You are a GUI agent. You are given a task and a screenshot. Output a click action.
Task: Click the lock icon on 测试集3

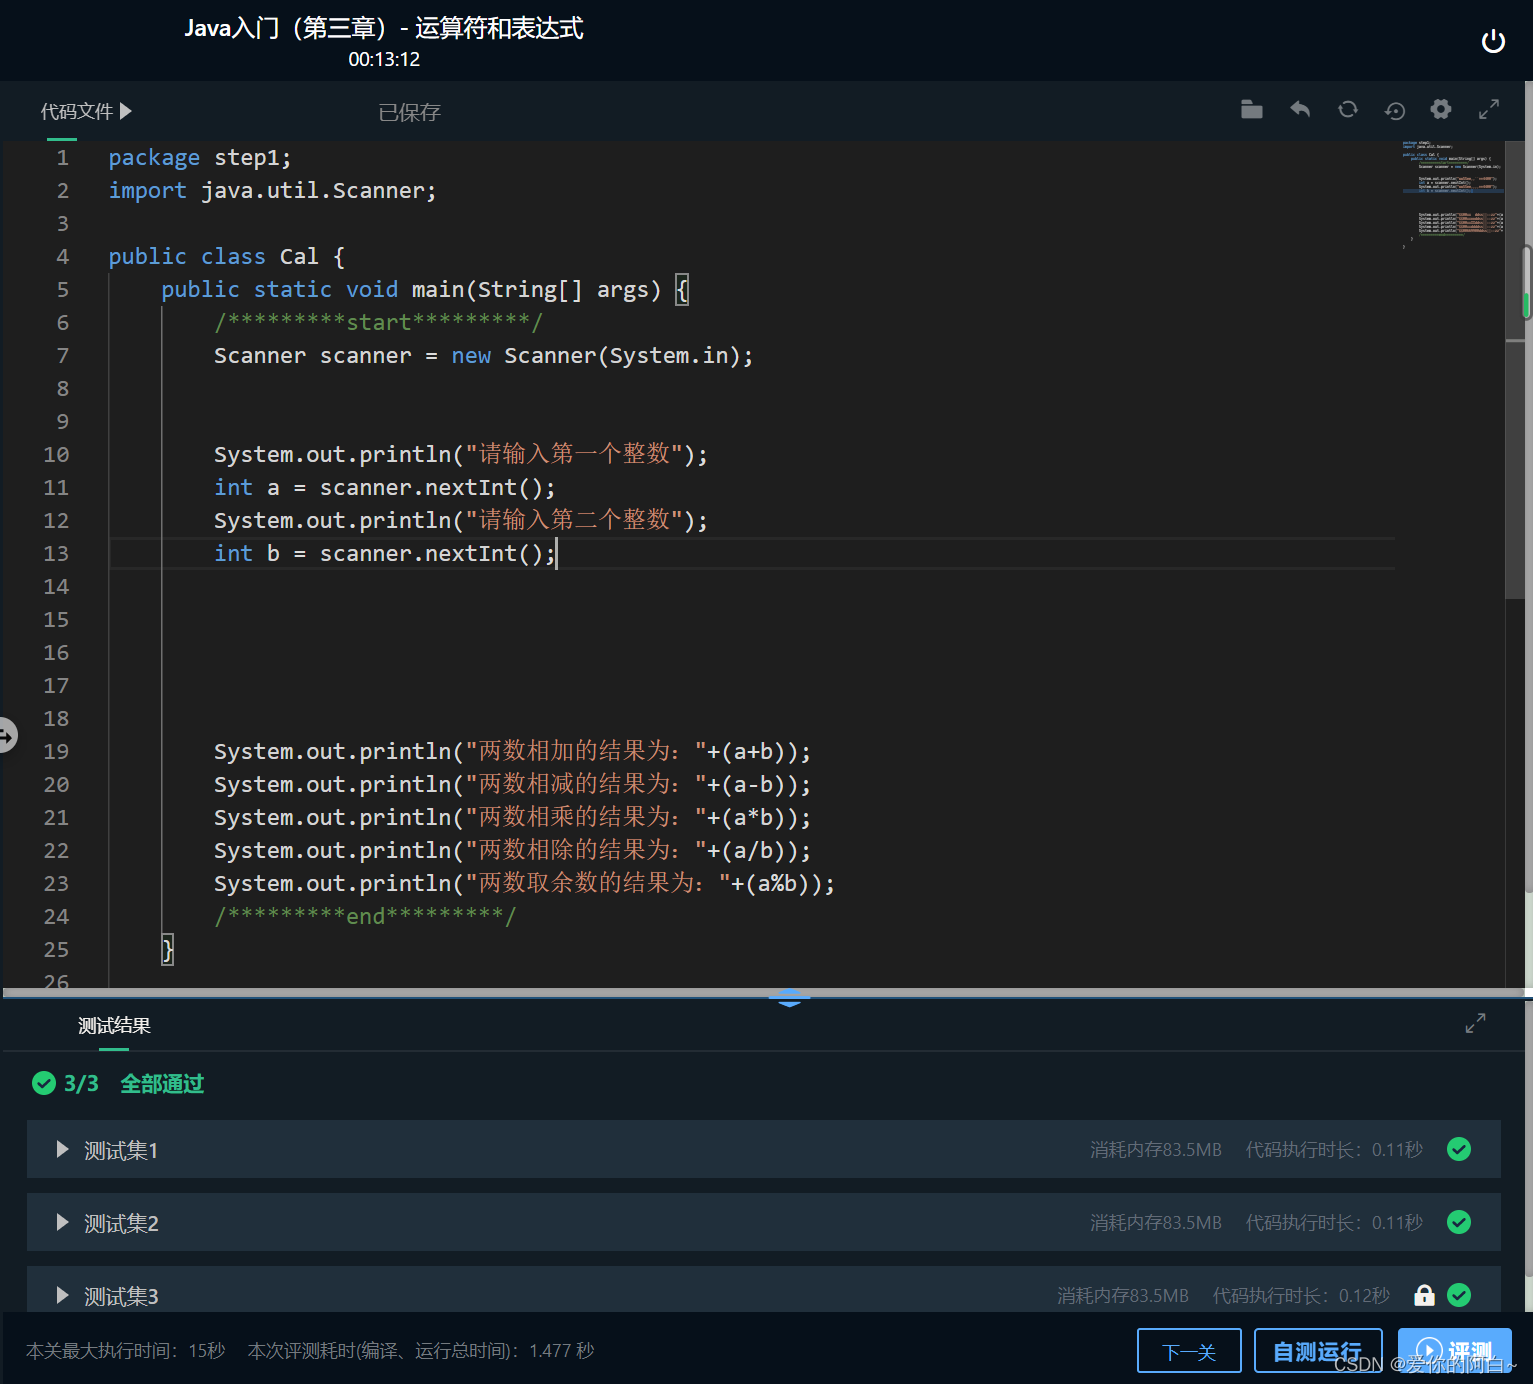click(1423, 1295)
